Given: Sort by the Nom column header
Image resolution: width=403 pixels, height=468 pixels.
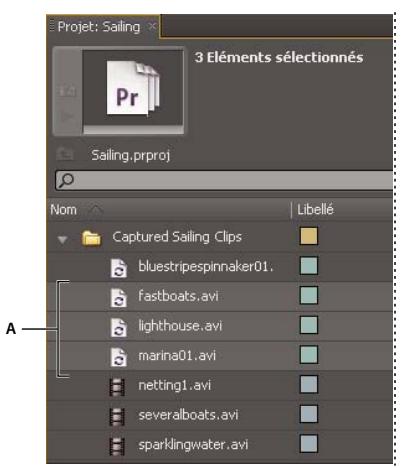Looking at the screenshot, I should tap(63, 210).
